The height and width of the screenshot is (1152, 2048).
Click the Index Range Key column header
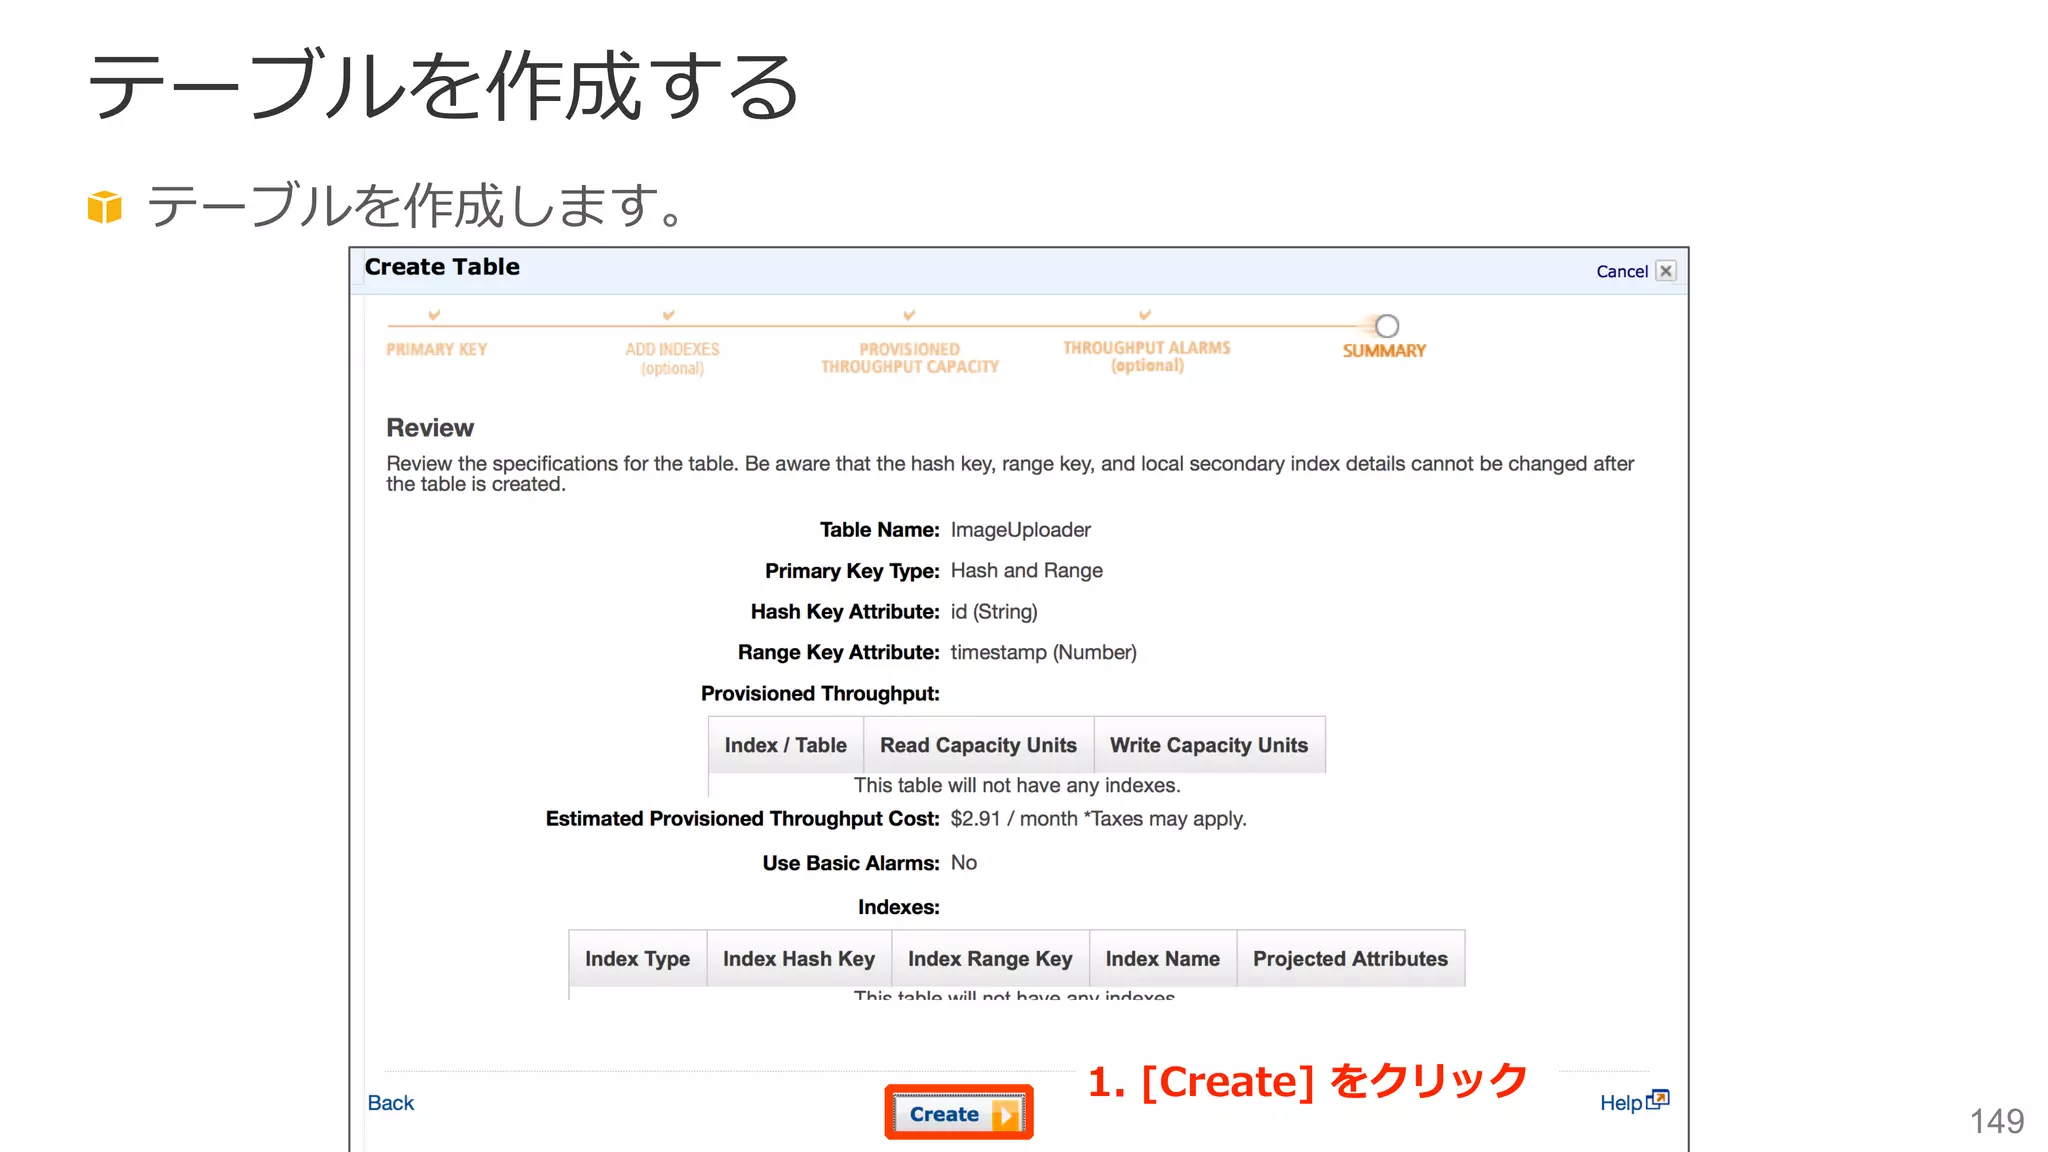[990, 958]
